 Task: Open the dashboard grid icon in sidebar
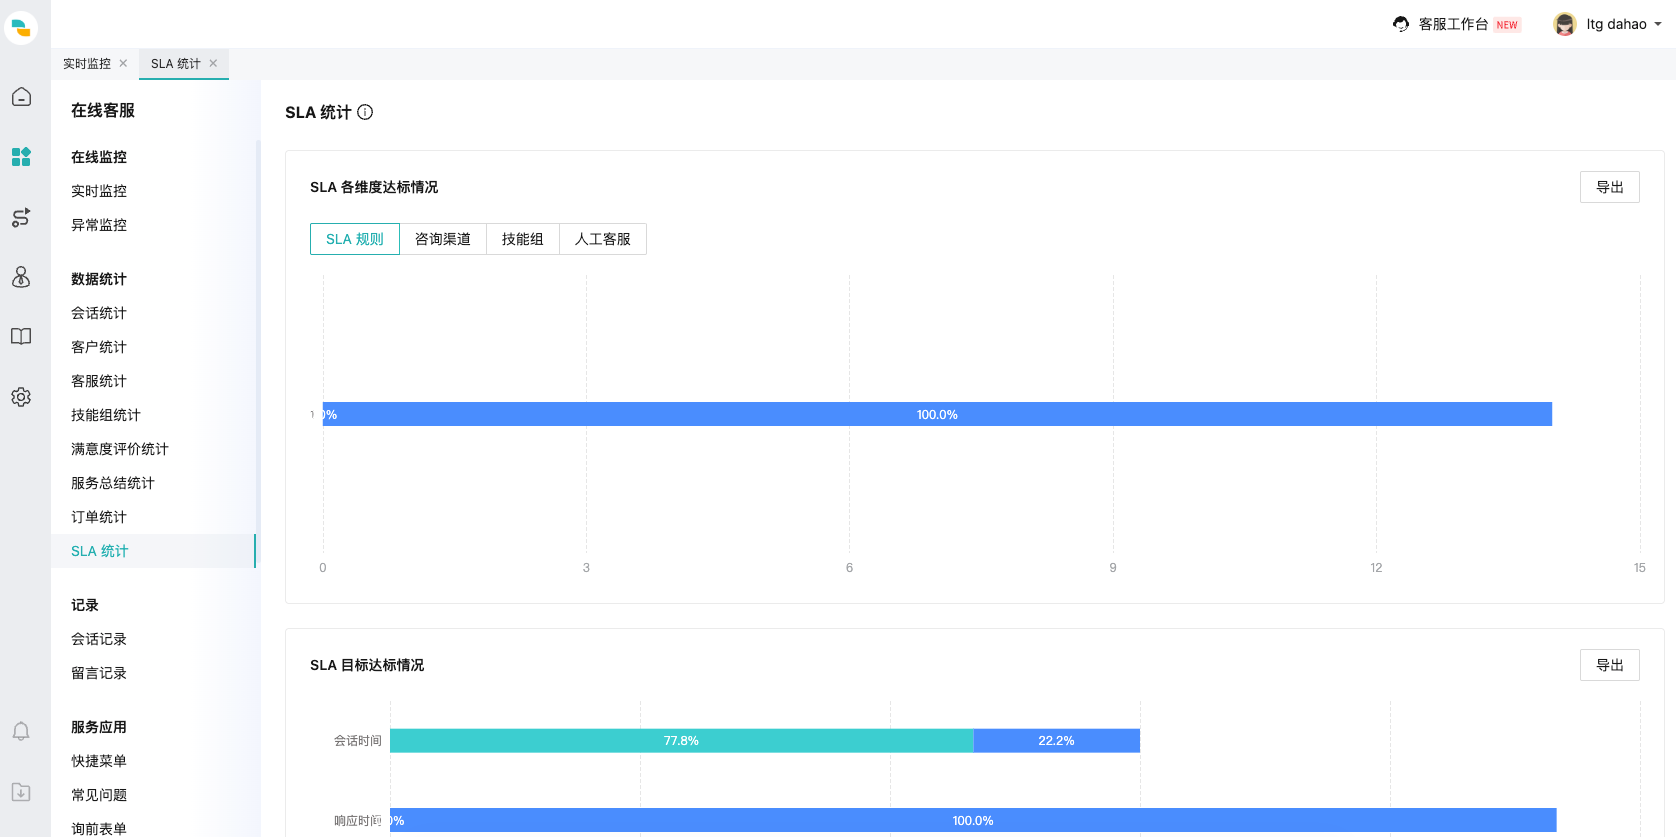click(21, 157)
